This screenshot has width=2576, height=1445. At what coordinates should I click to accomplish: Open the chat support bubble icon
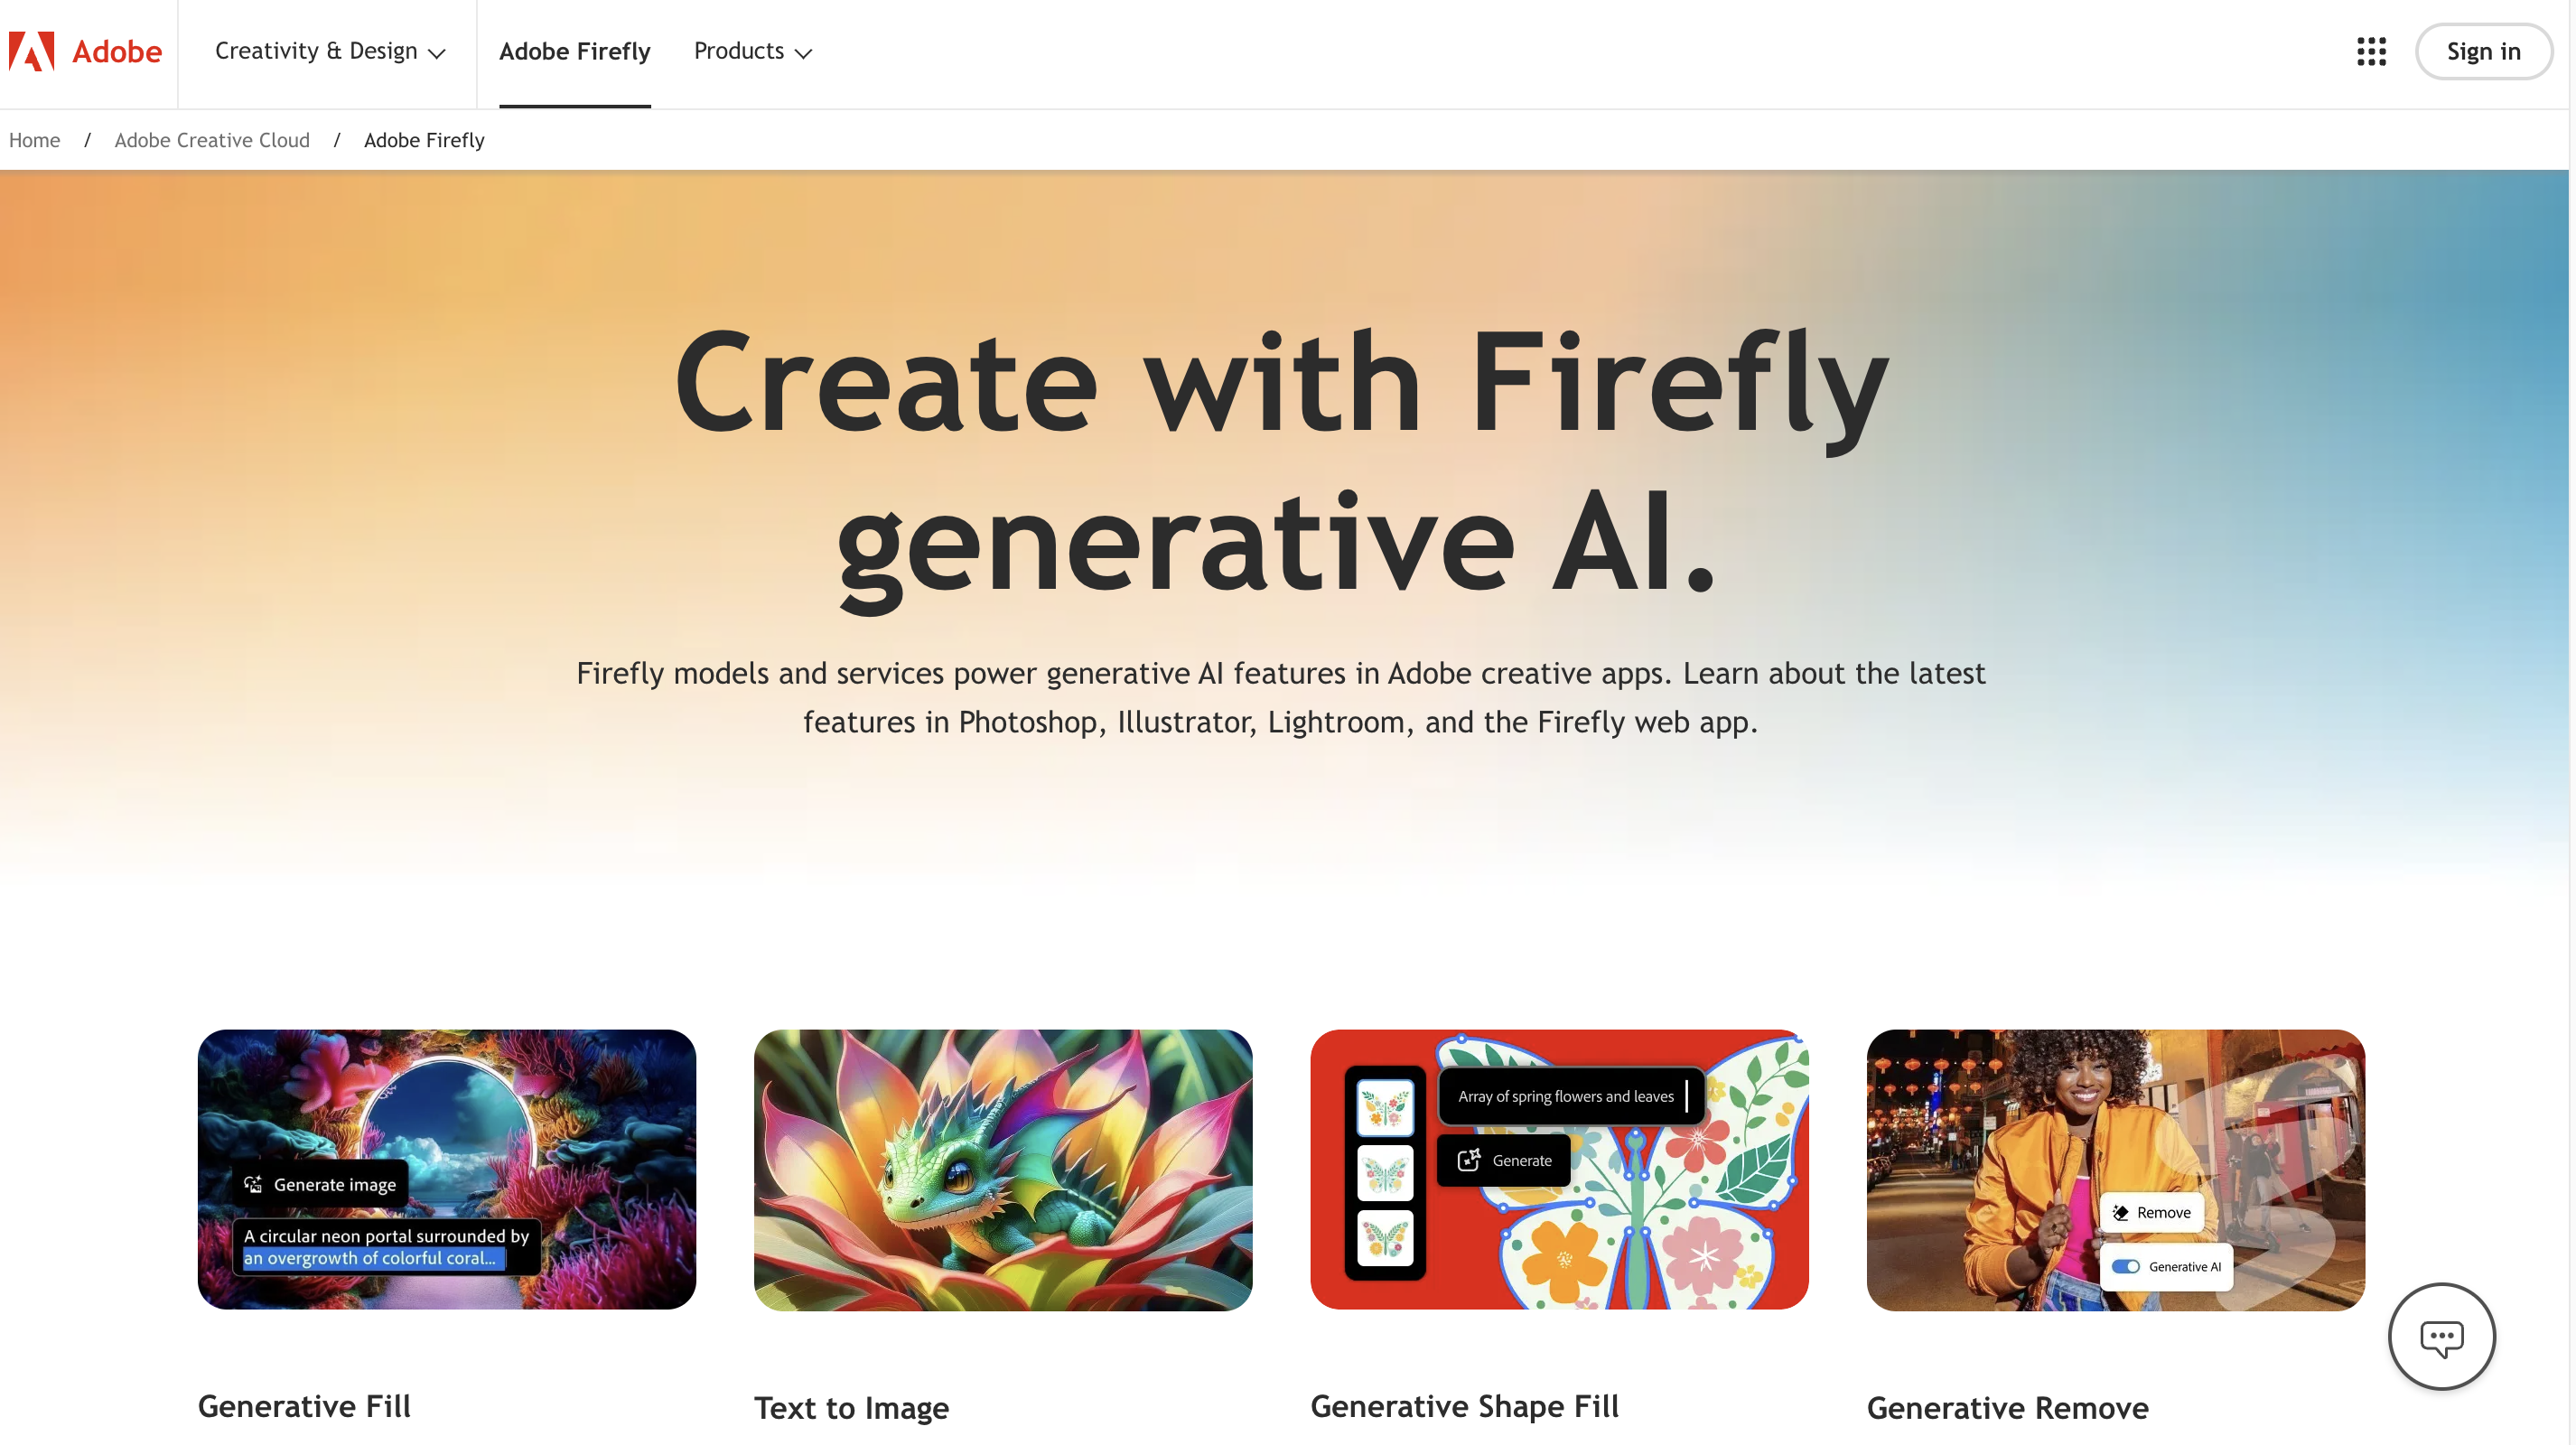pos(2441,1336)
